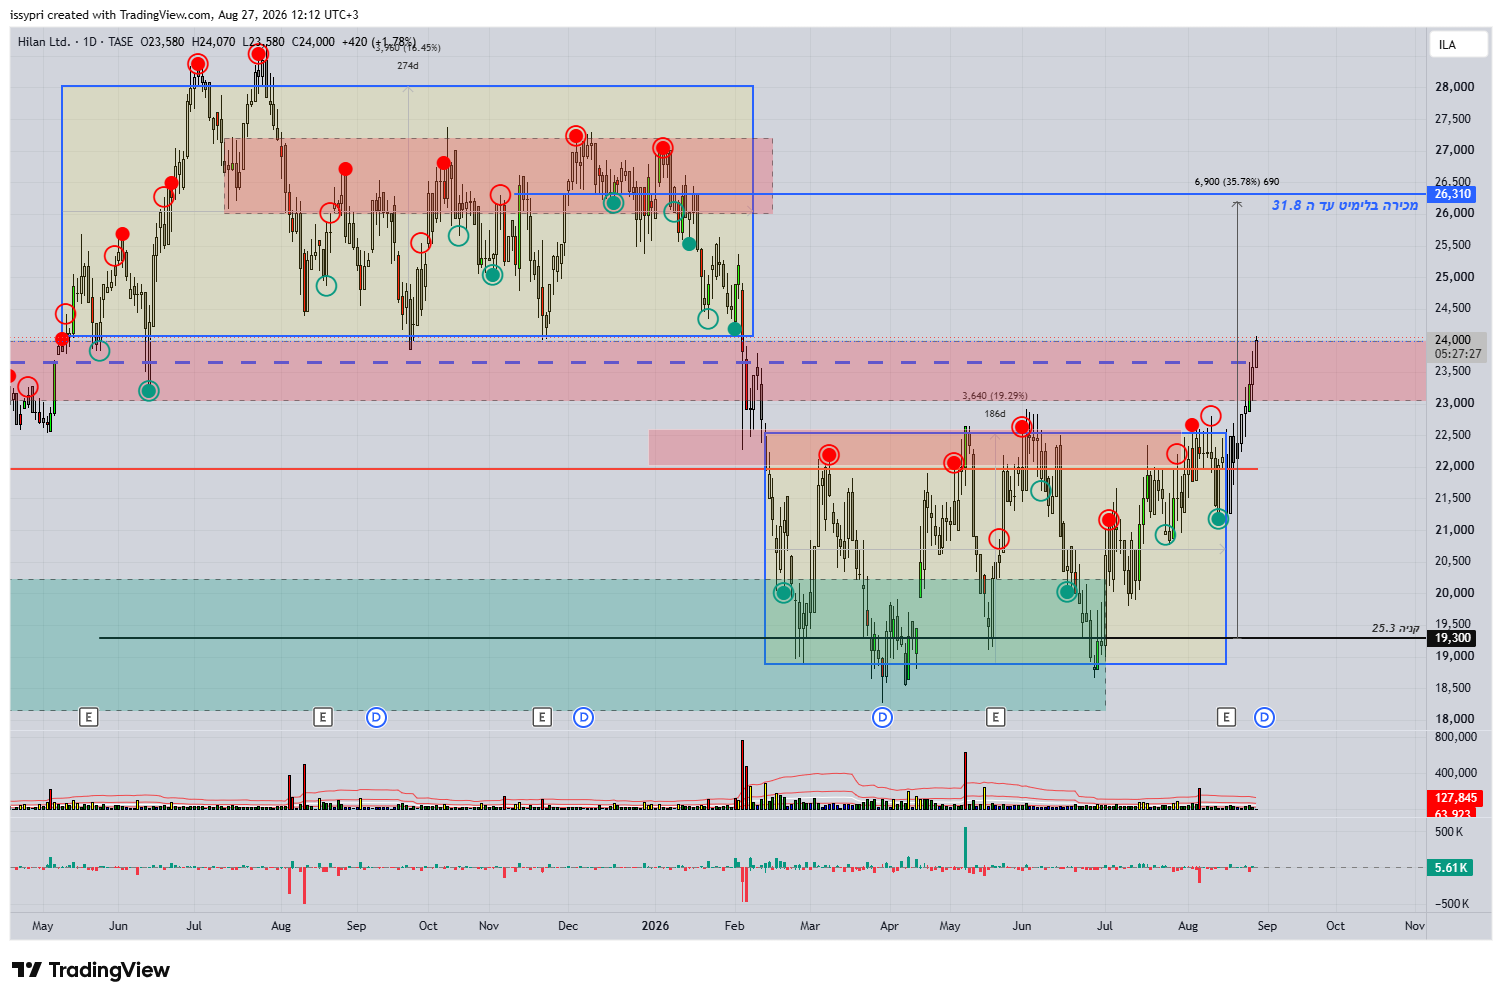The height and width of the screenshot is (1000, 1502).
Task: Select the Hebrew note קניה 25.3
Action: coord(1396,628)
